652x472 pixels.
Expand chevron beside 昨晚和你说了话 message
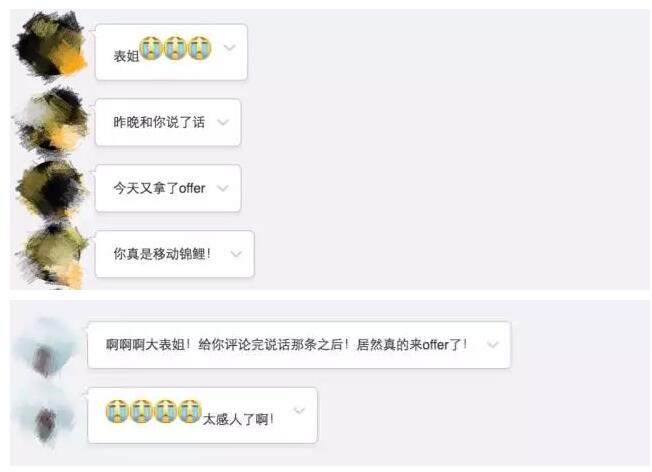pyautogui.click(x=223, y=122)
